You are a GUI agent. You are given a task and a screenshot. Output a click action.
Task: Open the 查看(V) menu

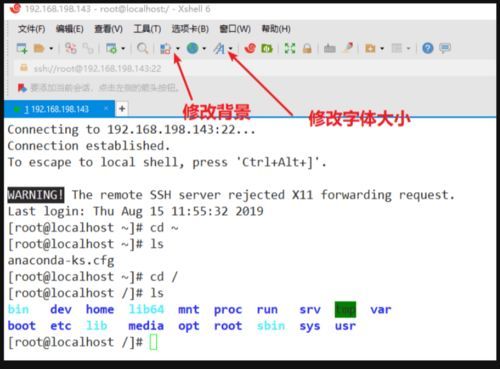click(x=108, y=29)
